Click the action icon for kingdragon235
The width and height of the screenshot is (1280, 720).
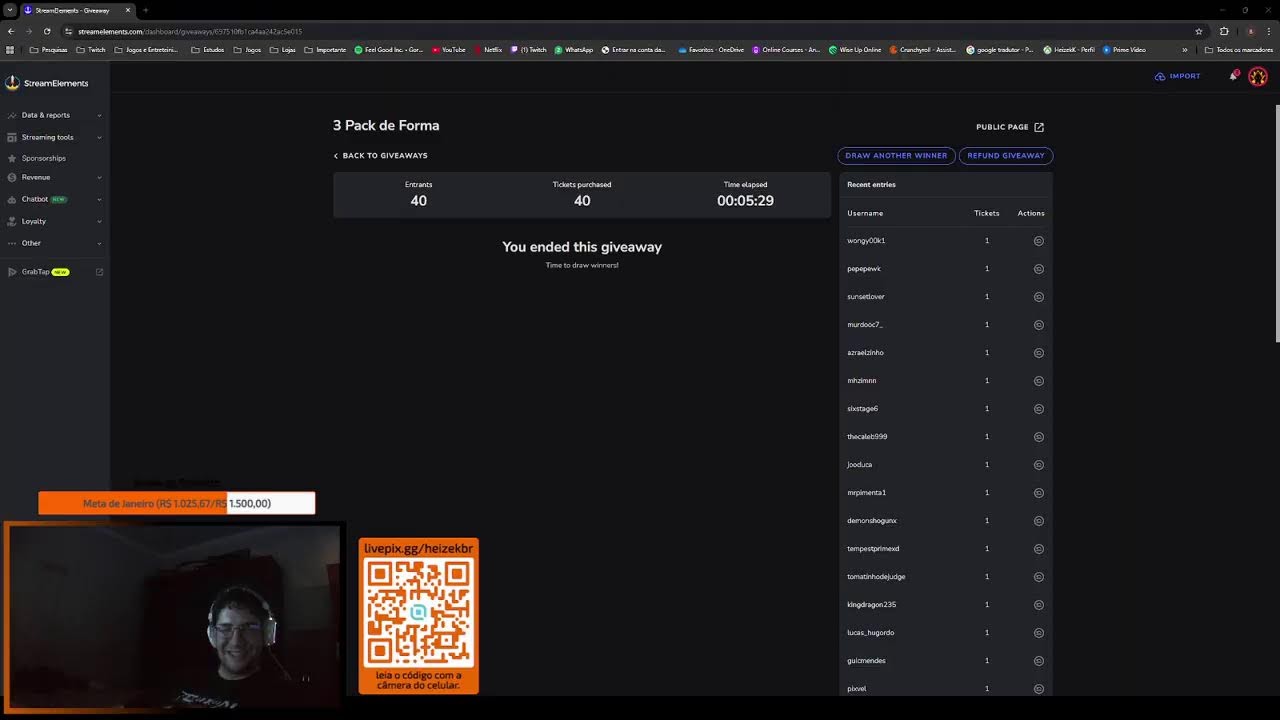(1038, 605)
